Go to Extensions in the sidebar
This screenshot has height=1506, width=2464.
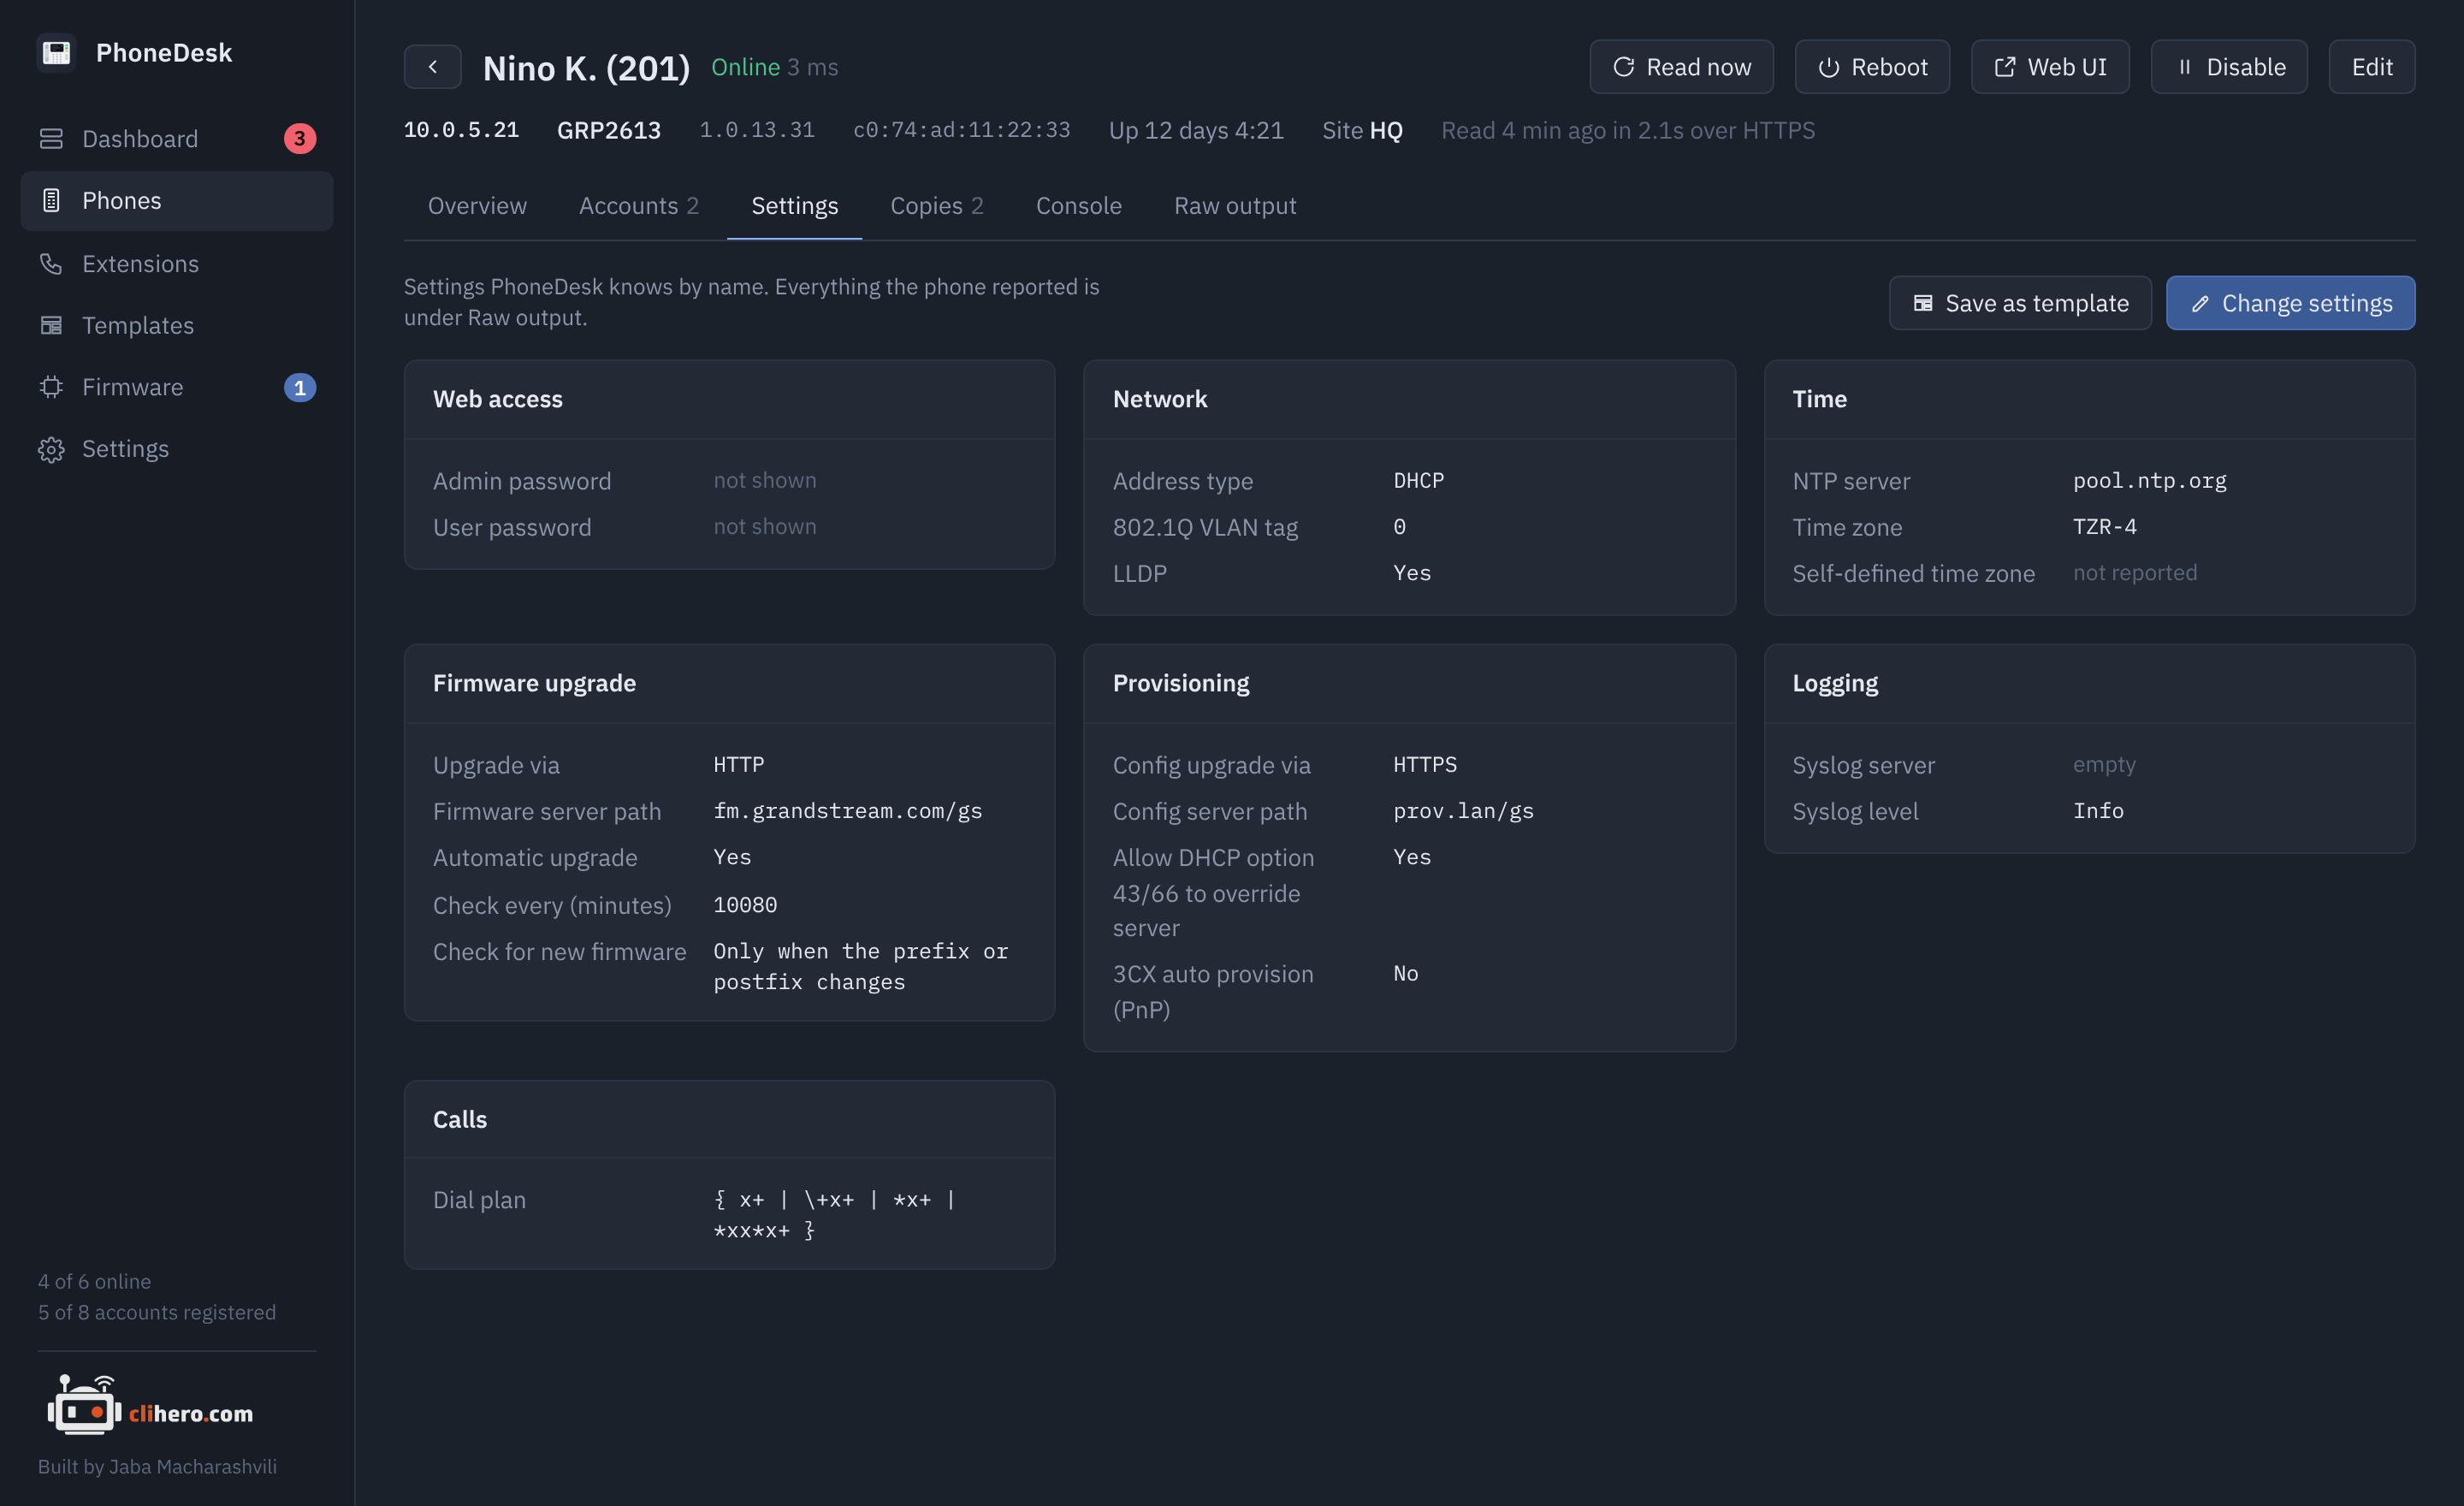pos(176,263)
